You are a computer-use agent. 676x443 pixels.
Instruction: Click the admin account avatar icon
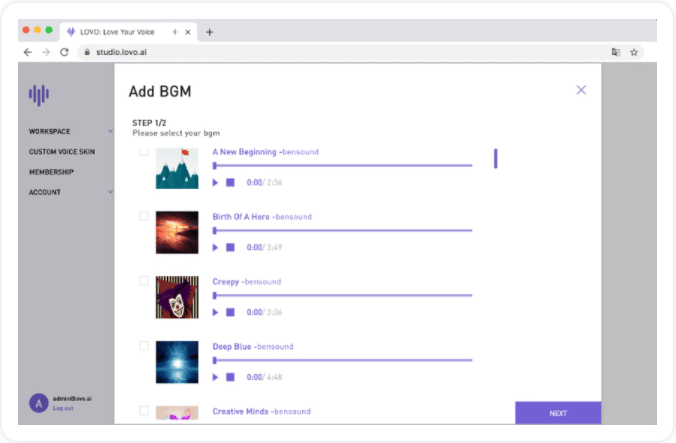(38, 403)
